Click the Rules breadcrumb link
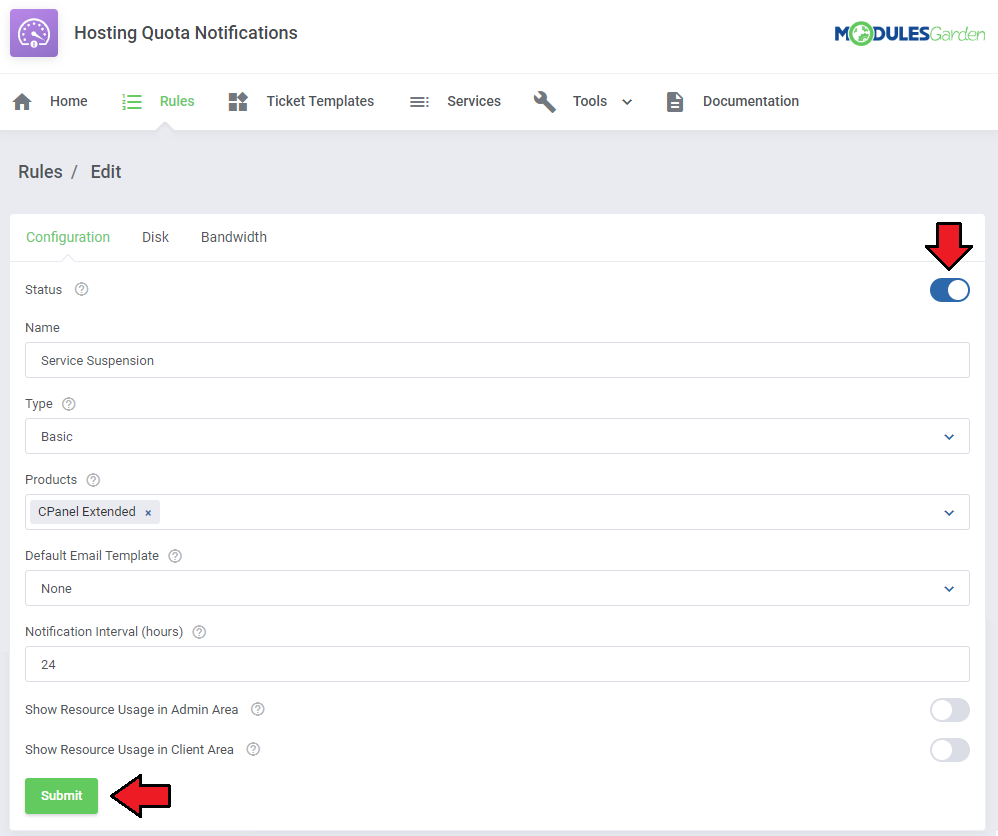 coord(40,172)
